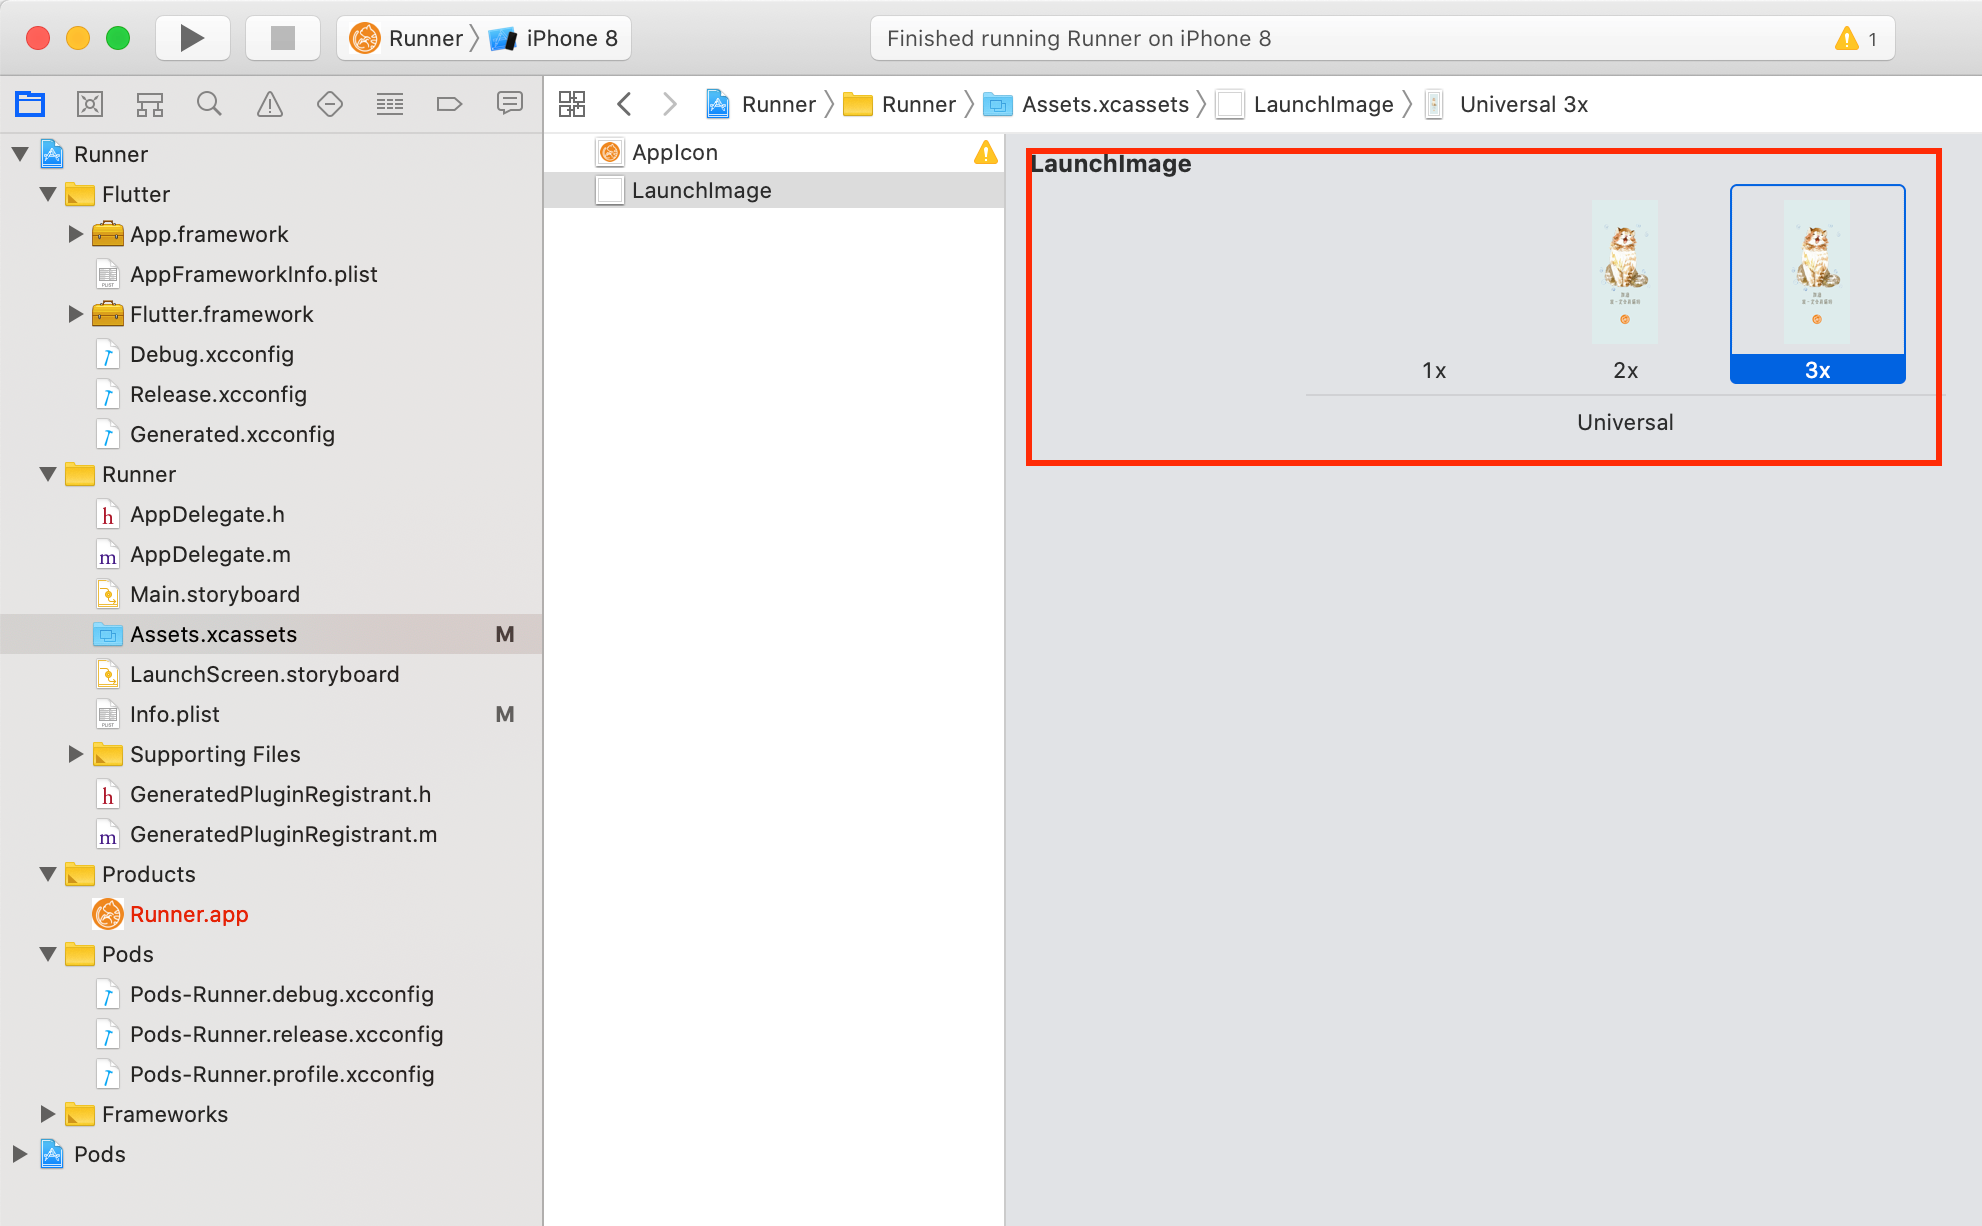The height and width of the screenshot is (1226, 1982).
Task: Click the Run (play) button
Action: [192, 38]
